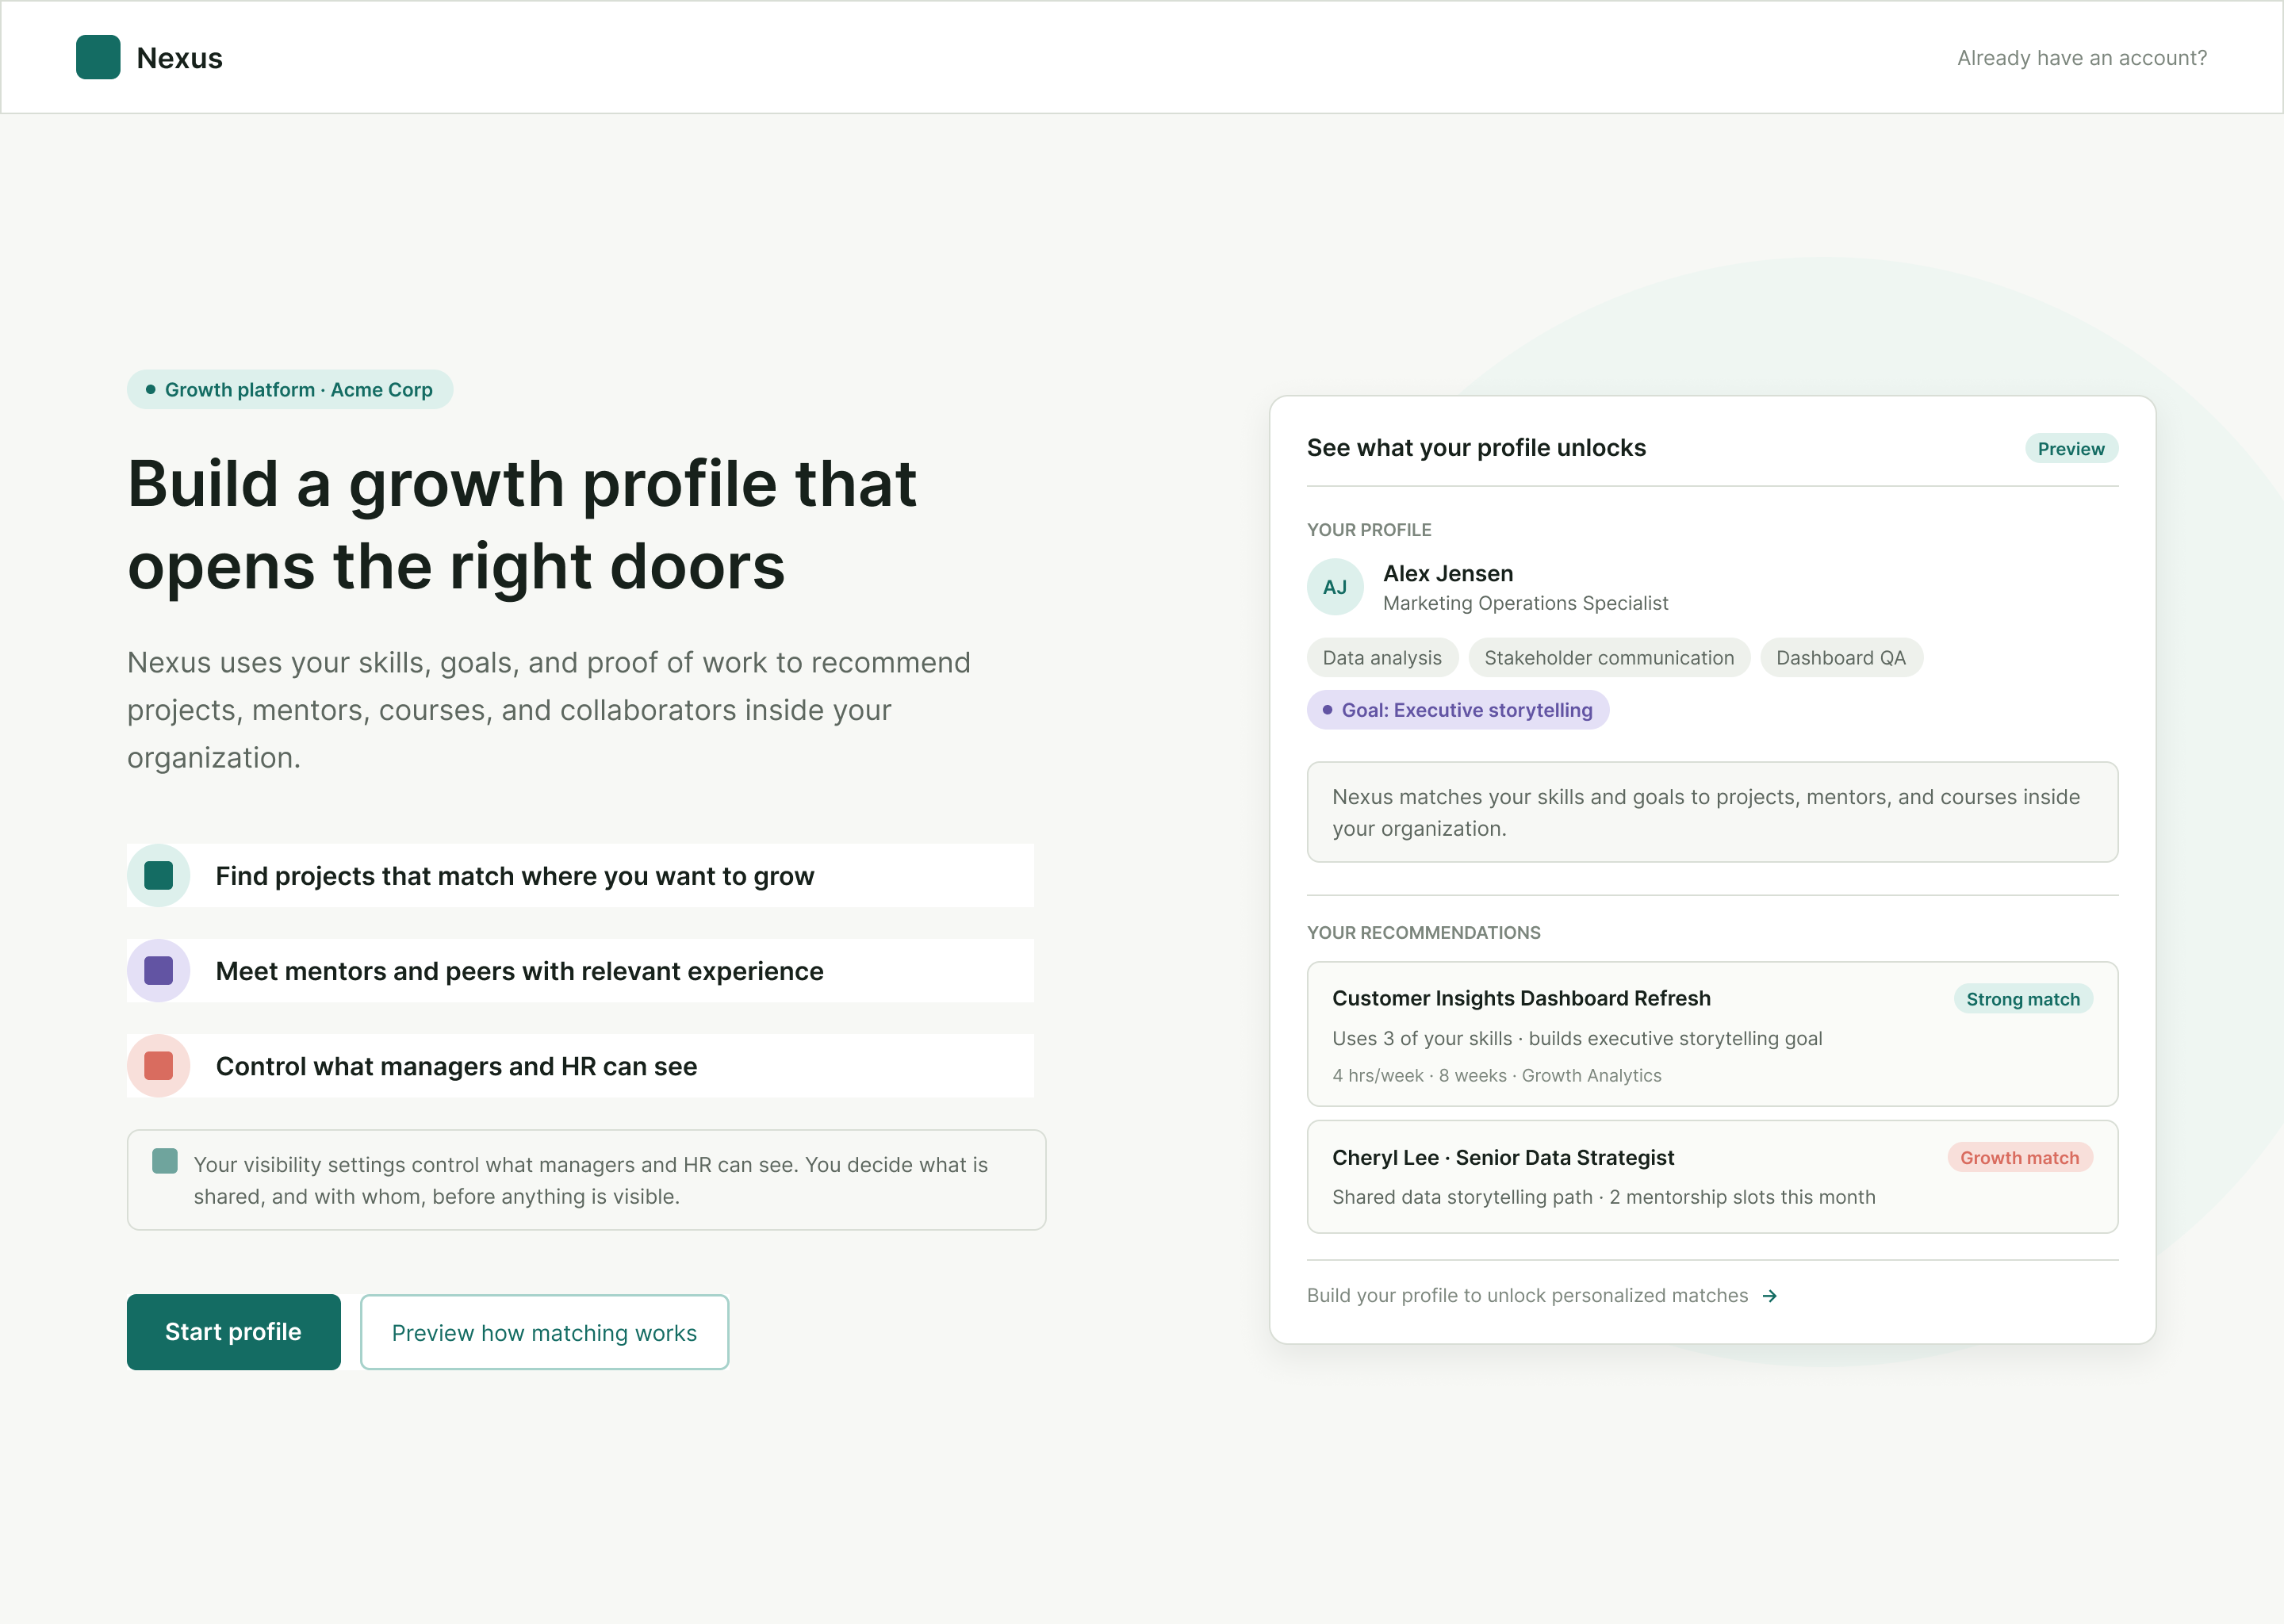Open Already have an account link

(x=2082, y=58)
